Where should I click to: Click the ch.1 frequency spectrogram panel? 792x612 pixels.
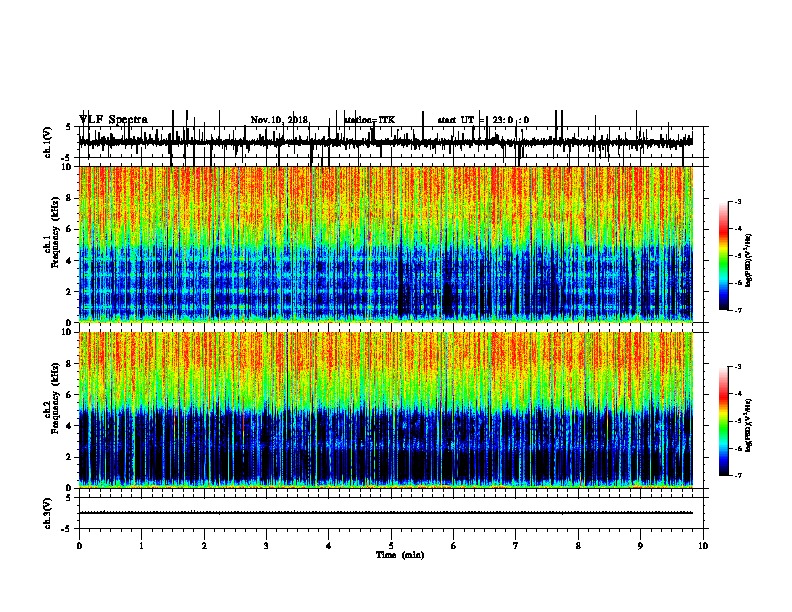(385, 244)
